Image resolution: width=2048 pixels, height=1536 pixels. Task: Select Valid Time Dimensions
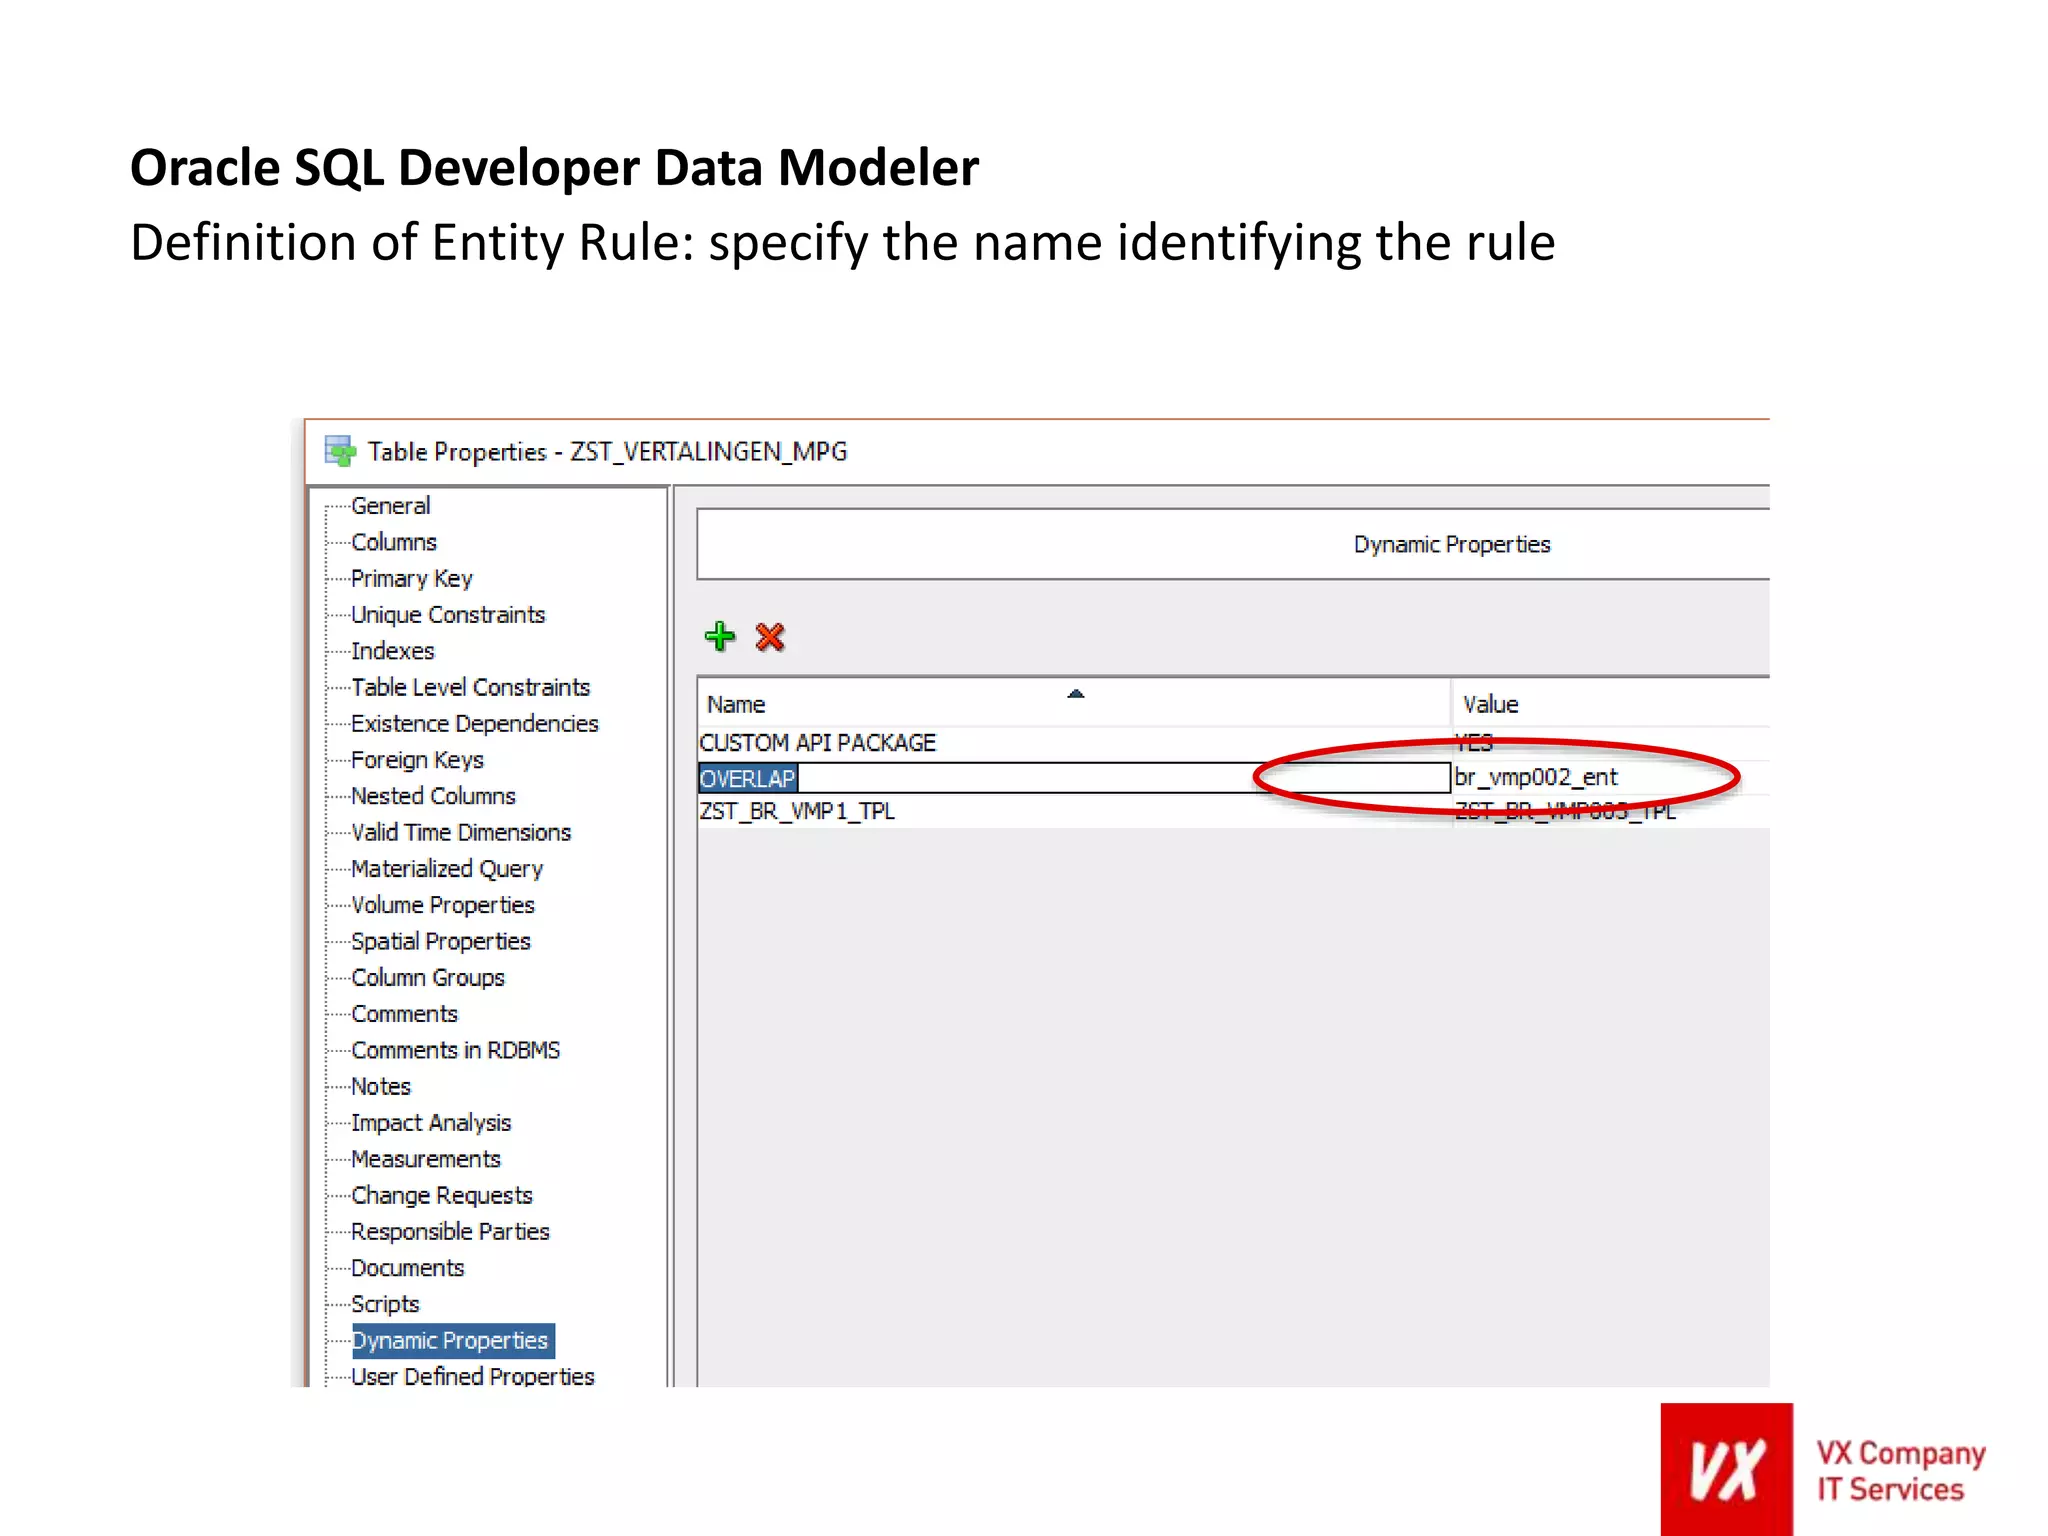pos(461,832)
